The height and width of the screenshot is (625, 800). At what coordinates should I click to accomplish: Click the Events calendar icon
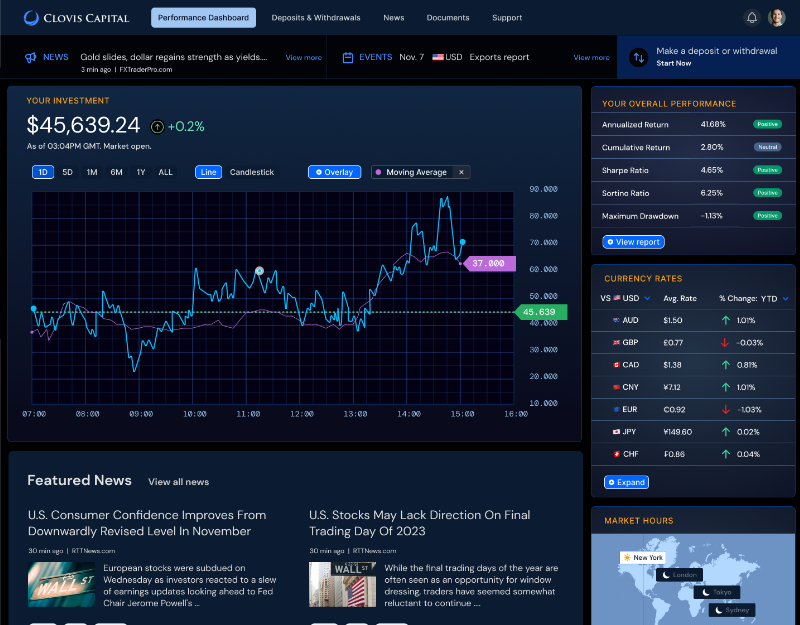tap(348, 57)
